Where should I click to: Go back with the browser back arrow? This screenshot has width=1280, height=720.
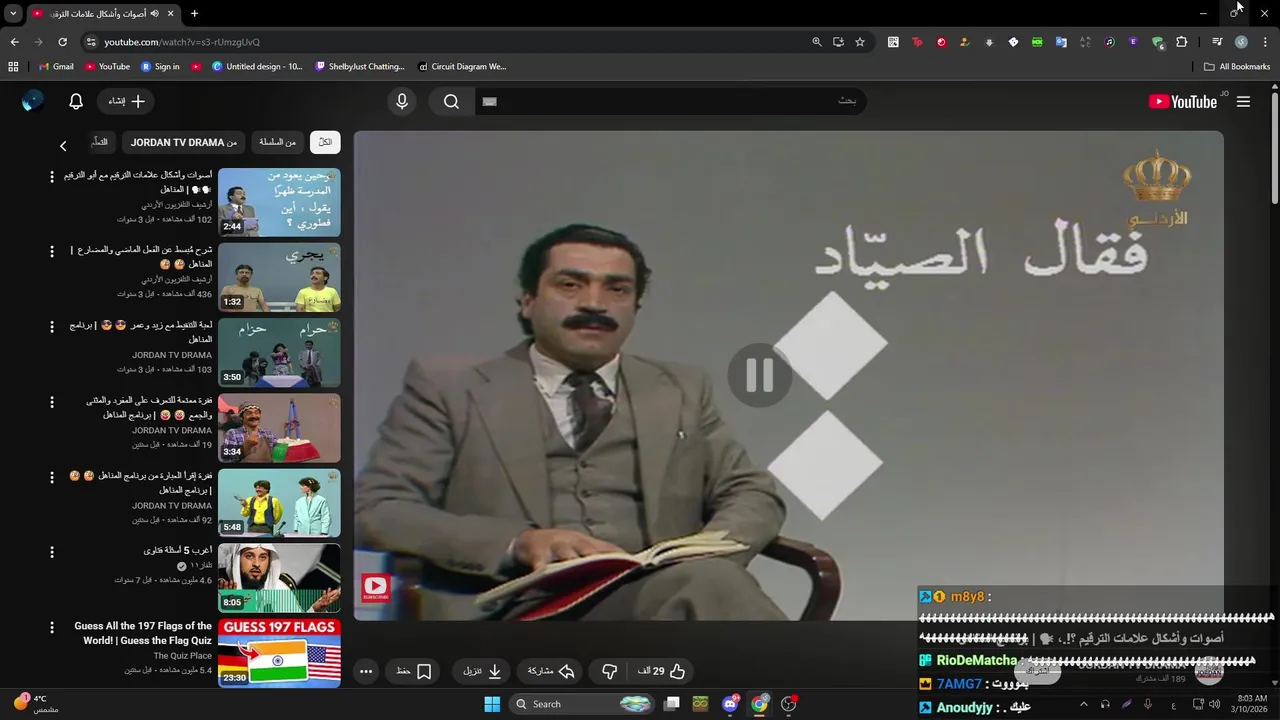pos(14,42)
